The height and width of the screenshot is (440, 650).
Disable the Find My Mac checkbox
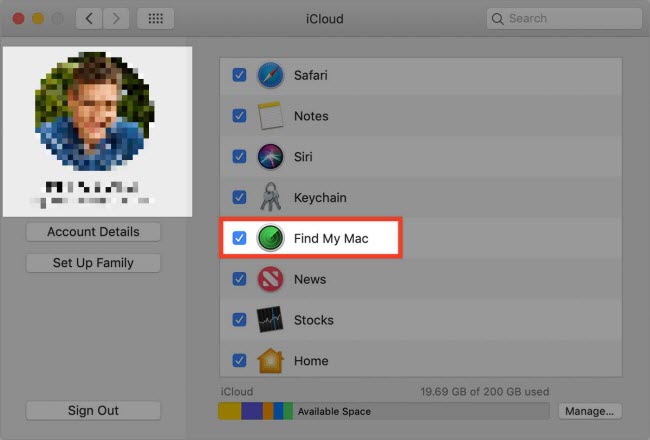point(239,239)
